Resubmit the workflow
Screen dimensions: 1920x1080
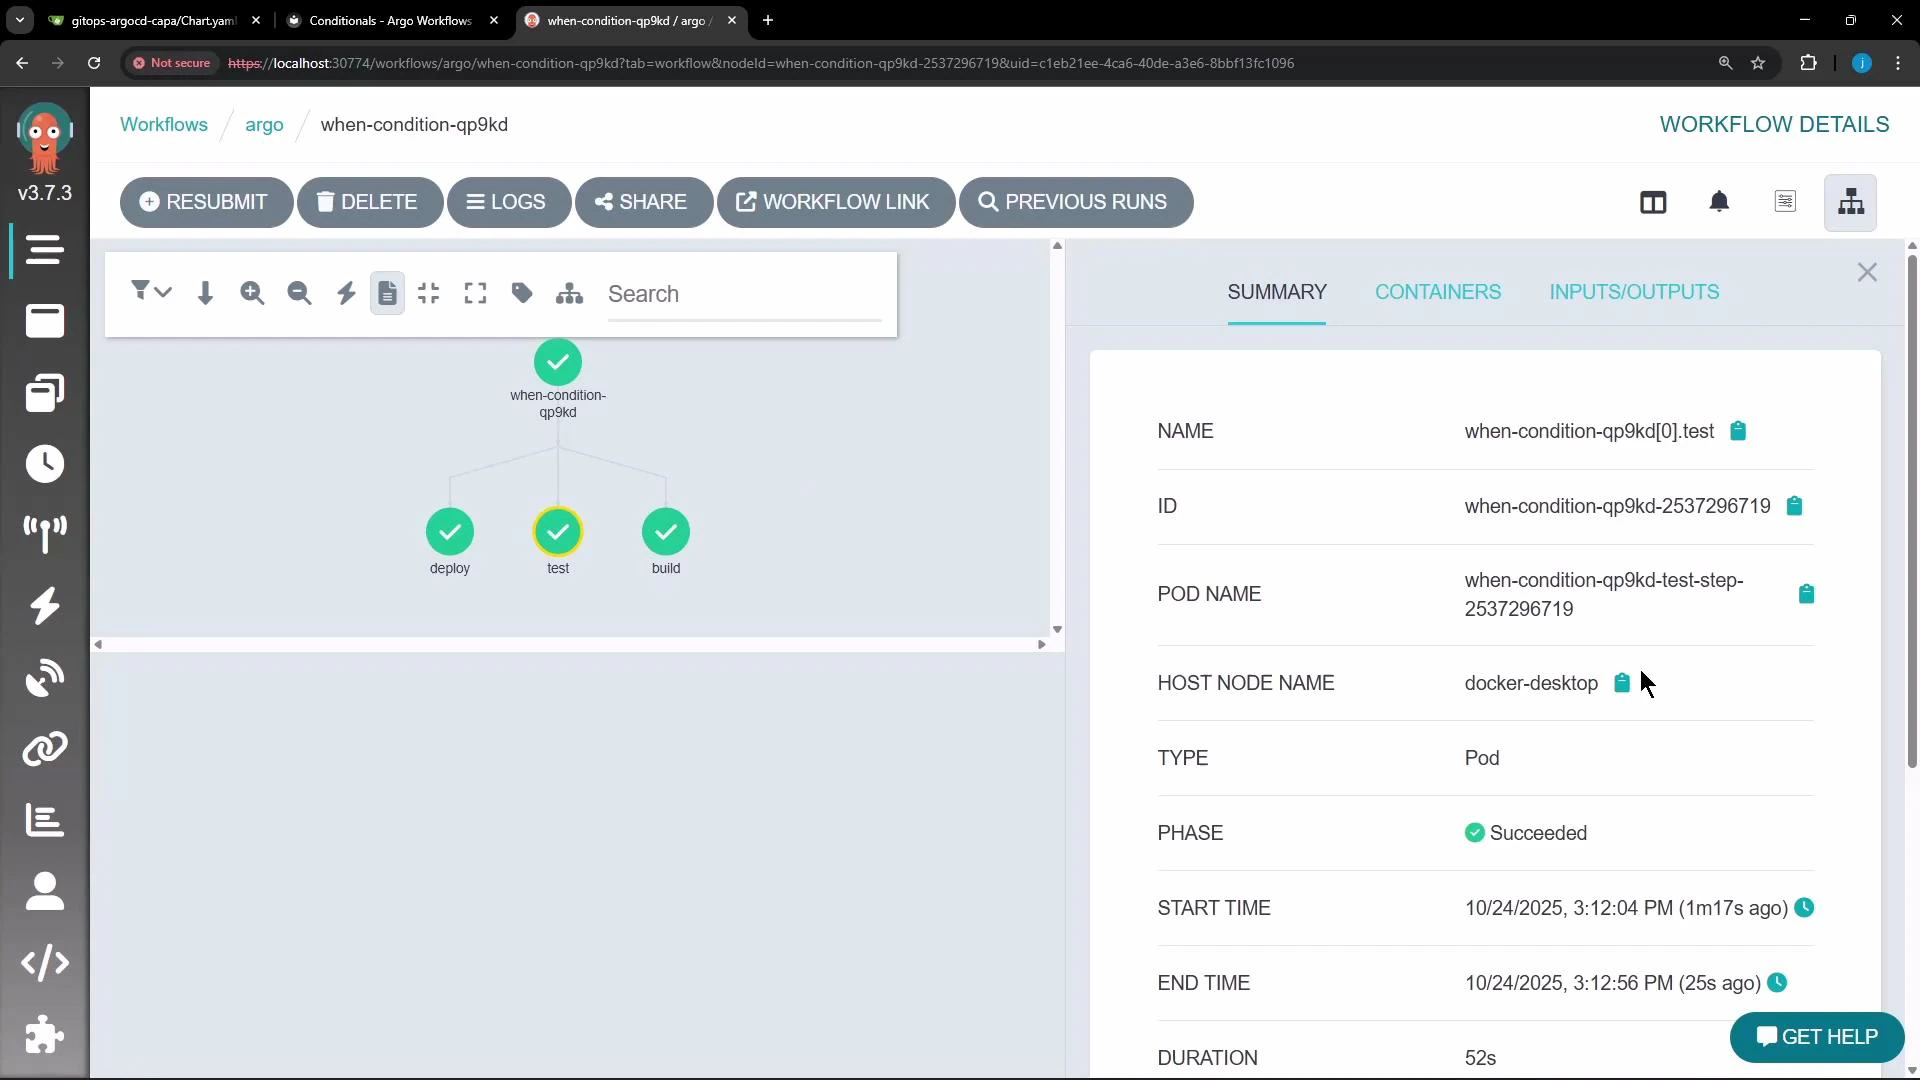[x=206, y=202]
